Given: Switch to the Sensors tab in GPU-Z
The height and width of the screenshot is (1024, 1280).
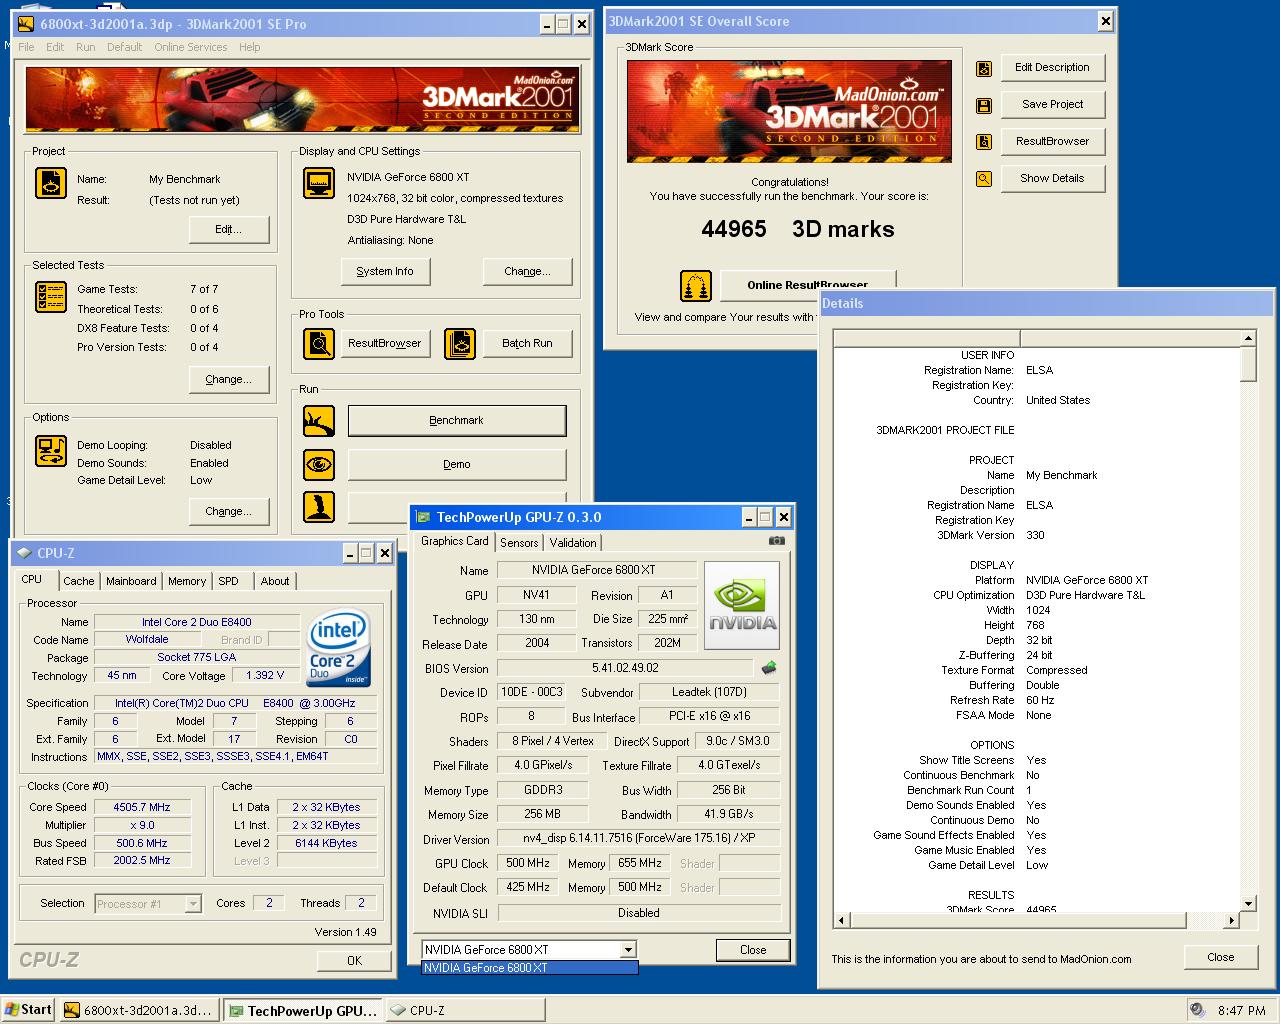Looking at the screenshot, I should click(519, 543).
